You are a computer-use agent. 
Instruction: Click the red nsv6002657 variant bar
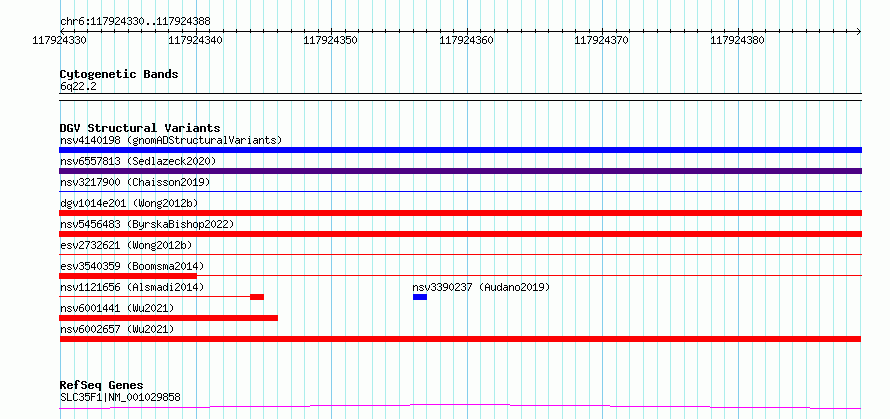[460, 339]
